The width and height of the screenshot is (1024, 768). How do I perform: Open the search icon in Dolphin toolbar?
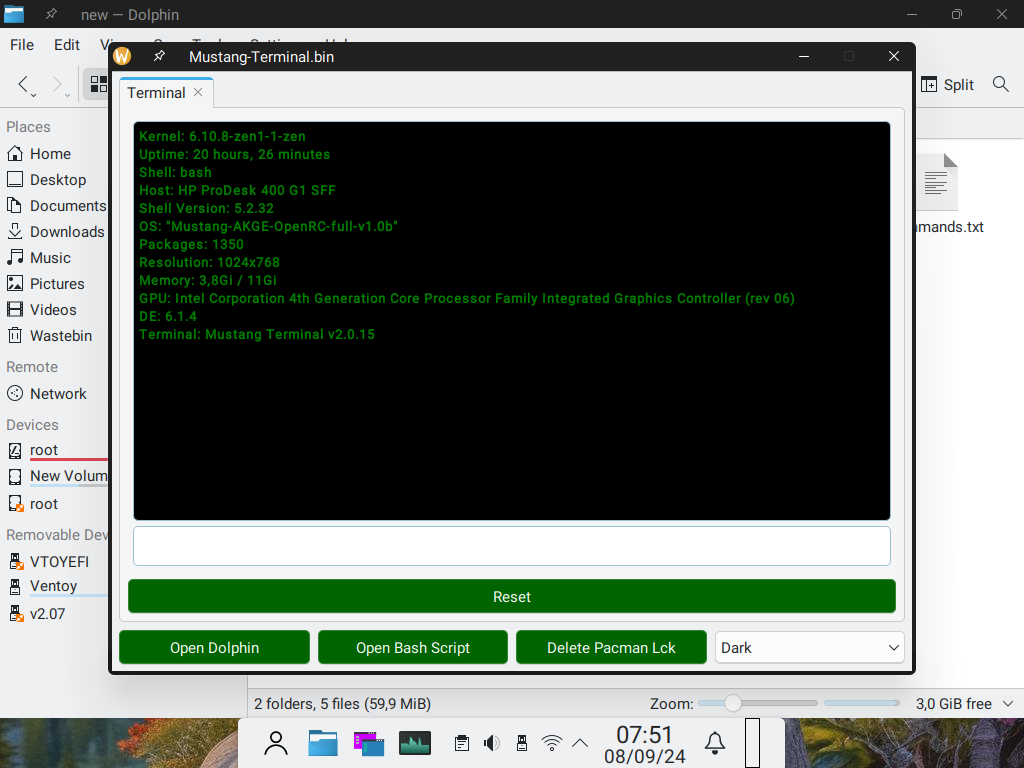[x=1000, y=84]
